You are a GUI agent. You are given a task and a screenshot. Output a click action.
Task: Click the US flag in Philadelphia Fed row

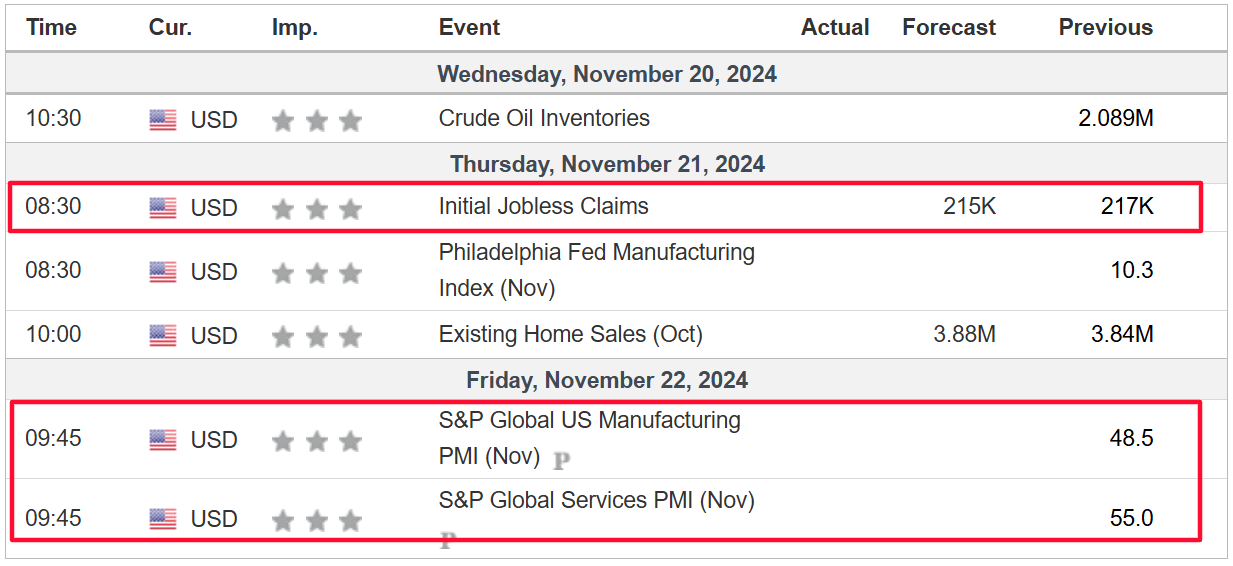[x=163, y=272]
